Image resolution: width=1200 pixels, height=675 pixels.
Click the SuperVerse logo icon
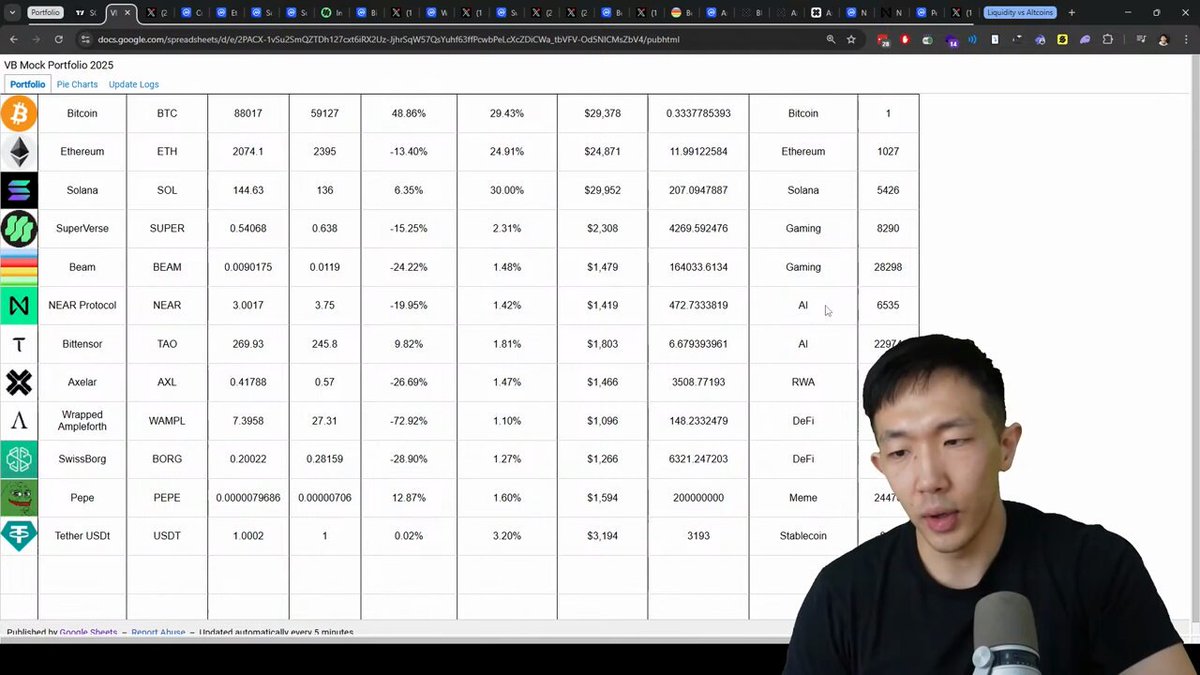19,229
